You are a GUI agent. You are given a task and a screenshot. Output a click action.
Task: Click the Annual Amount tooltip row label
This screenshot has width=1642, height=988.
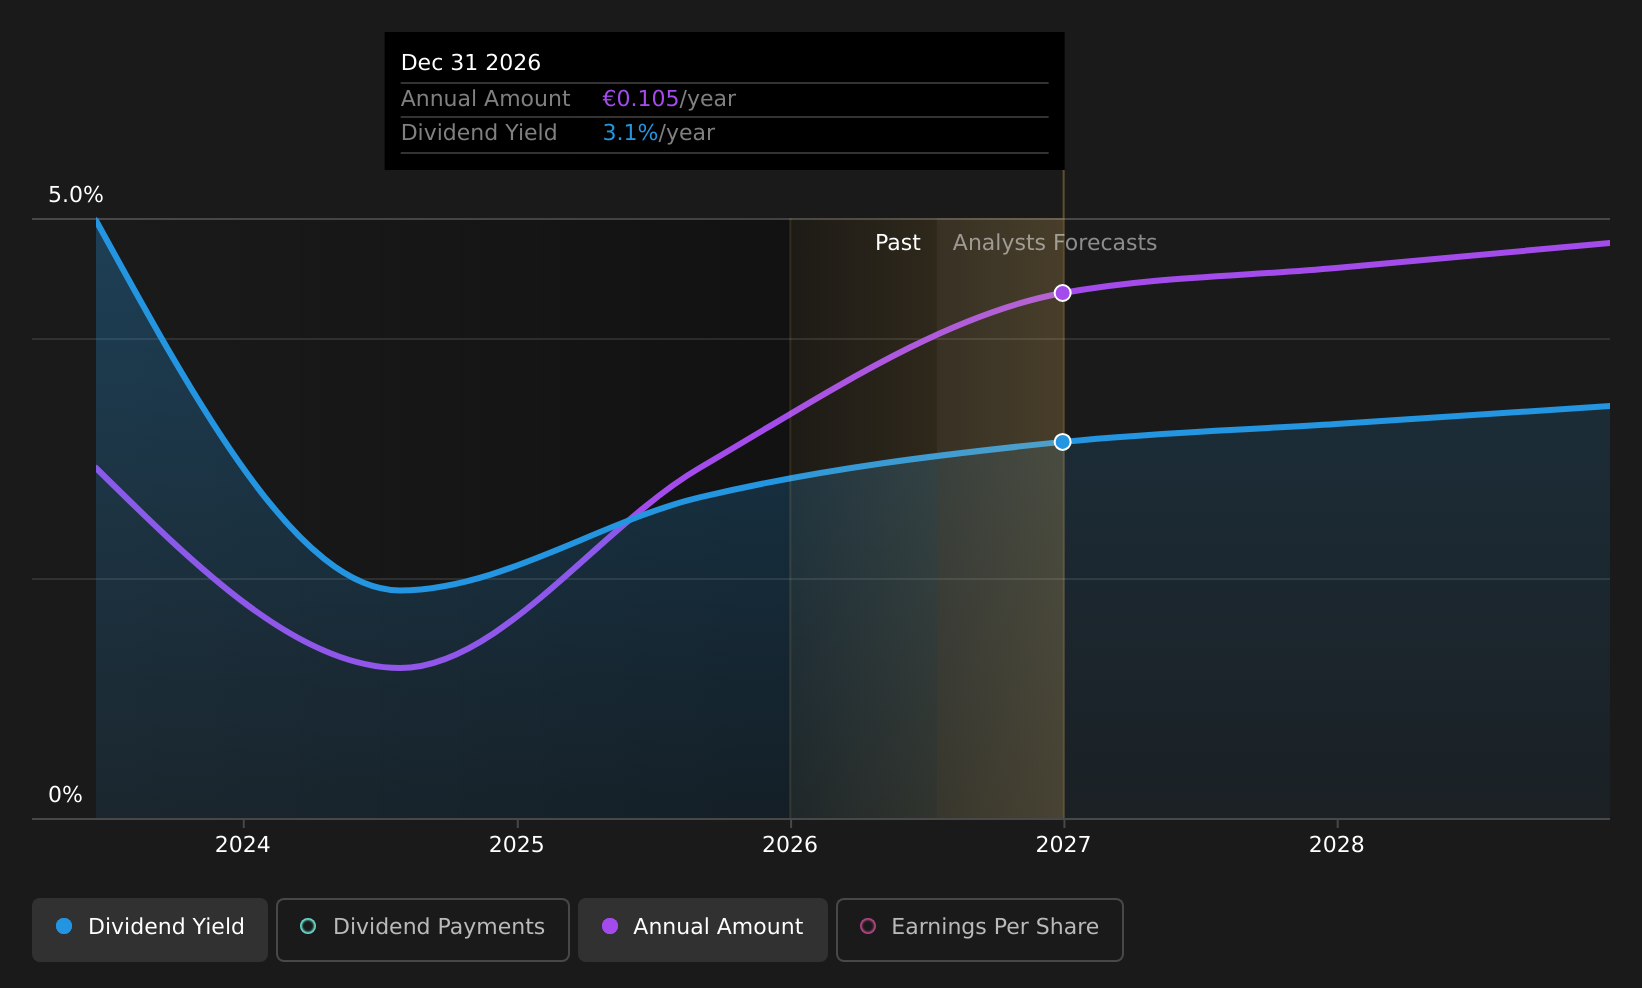486,99
